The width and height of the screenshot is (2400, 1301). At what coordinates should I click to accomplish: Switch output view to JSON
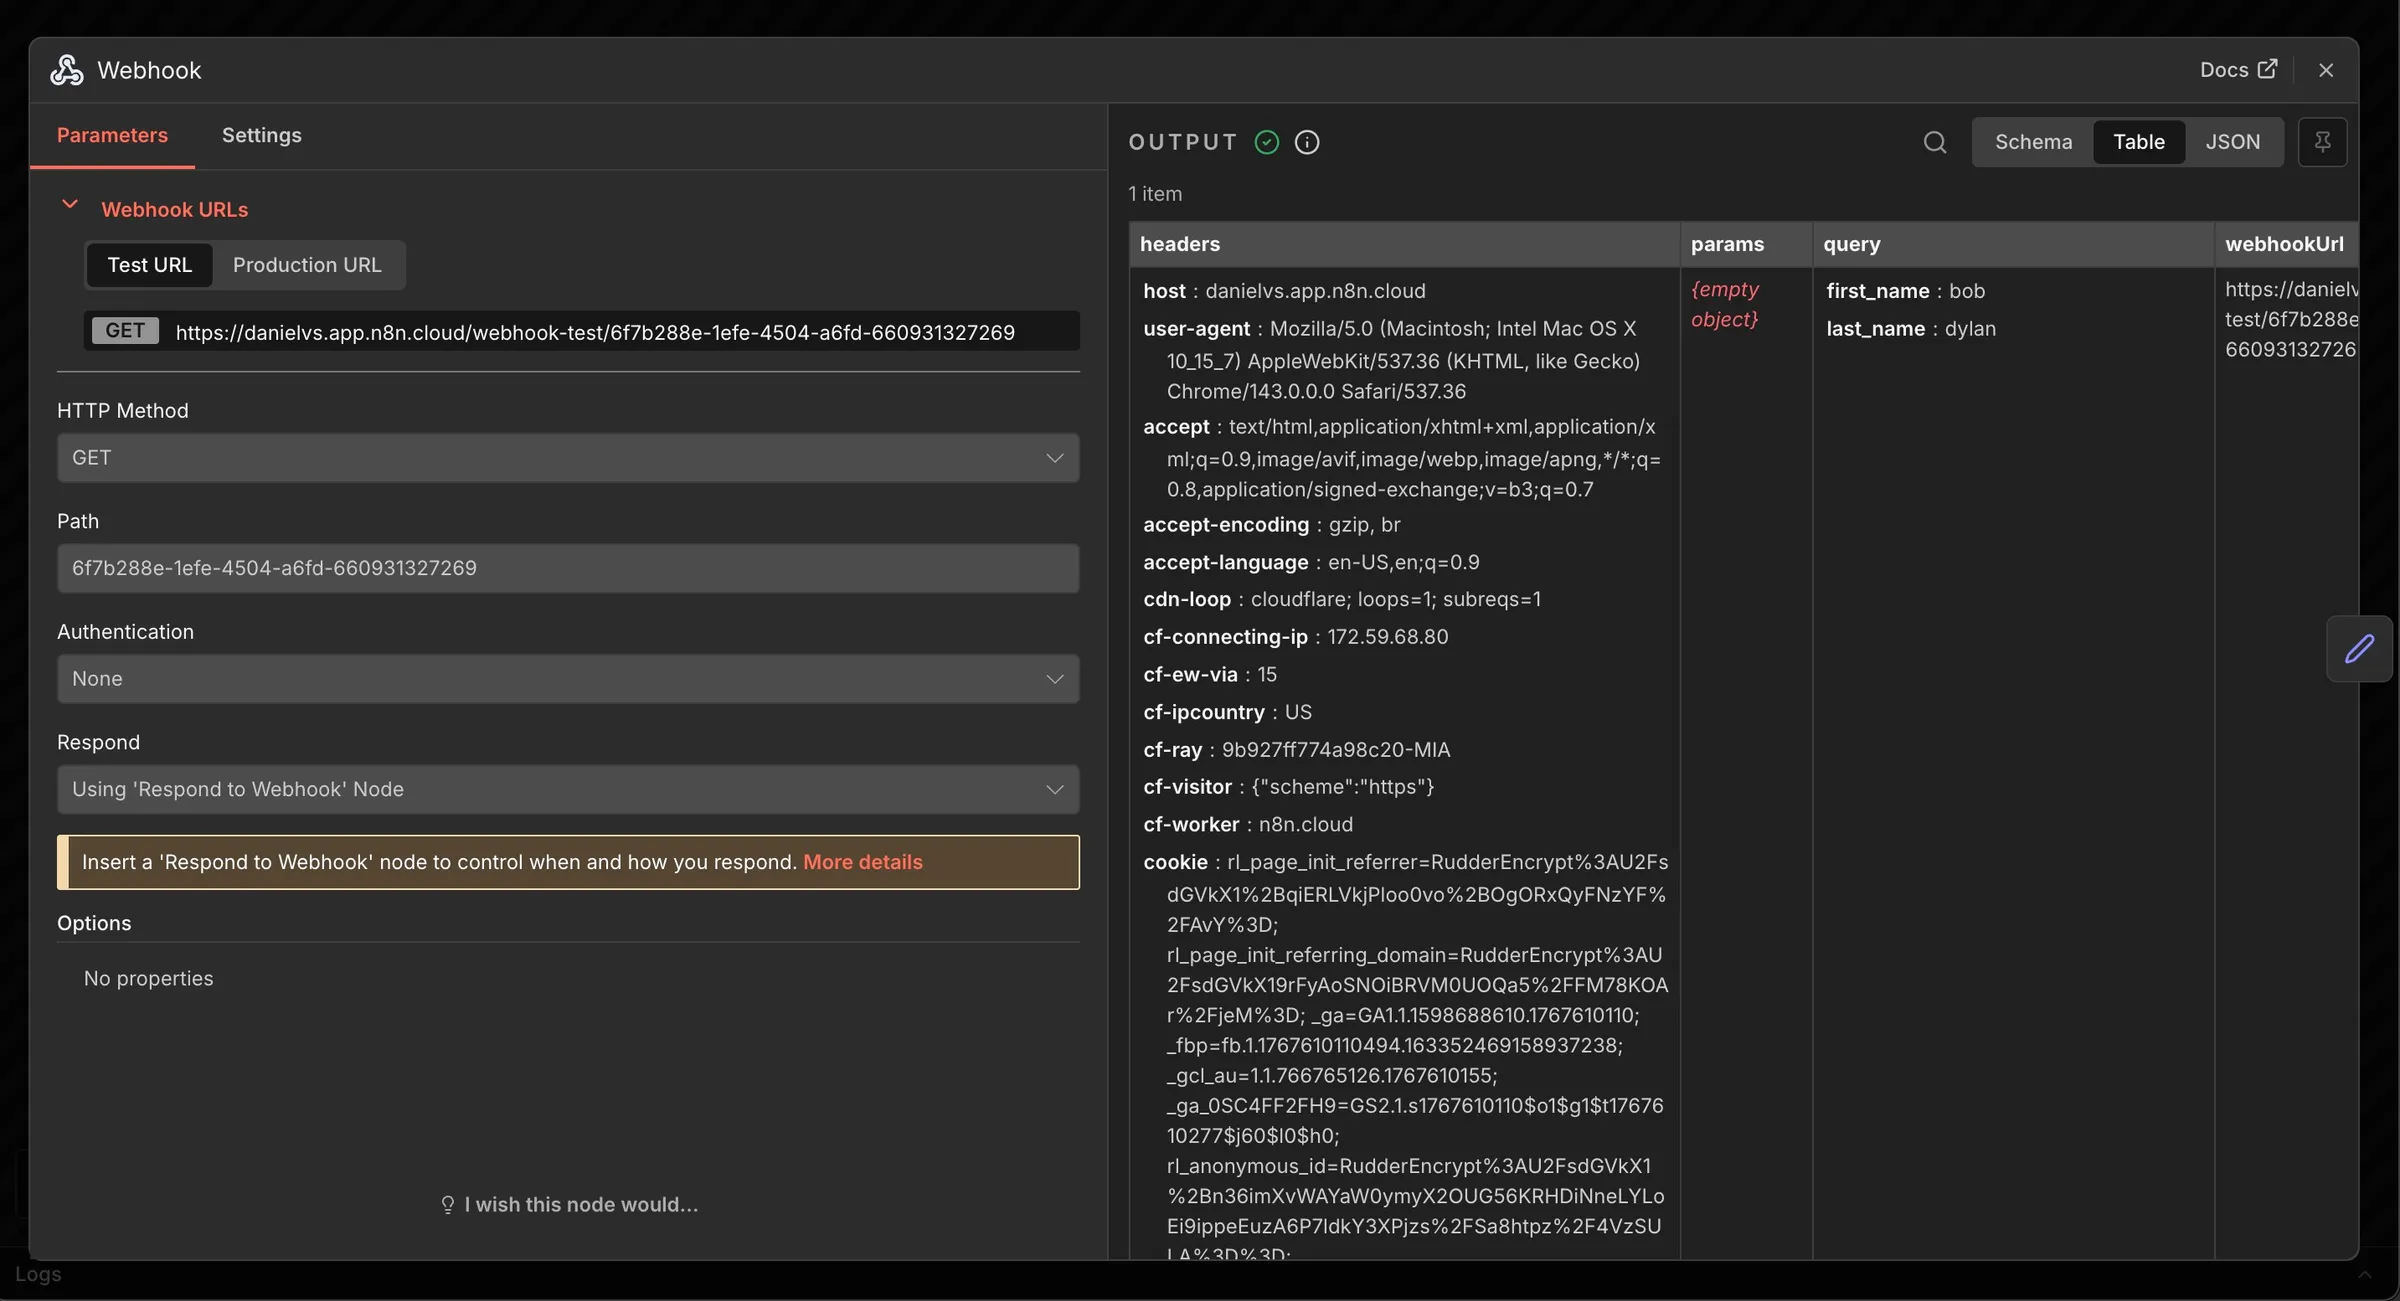point(2232,142)
